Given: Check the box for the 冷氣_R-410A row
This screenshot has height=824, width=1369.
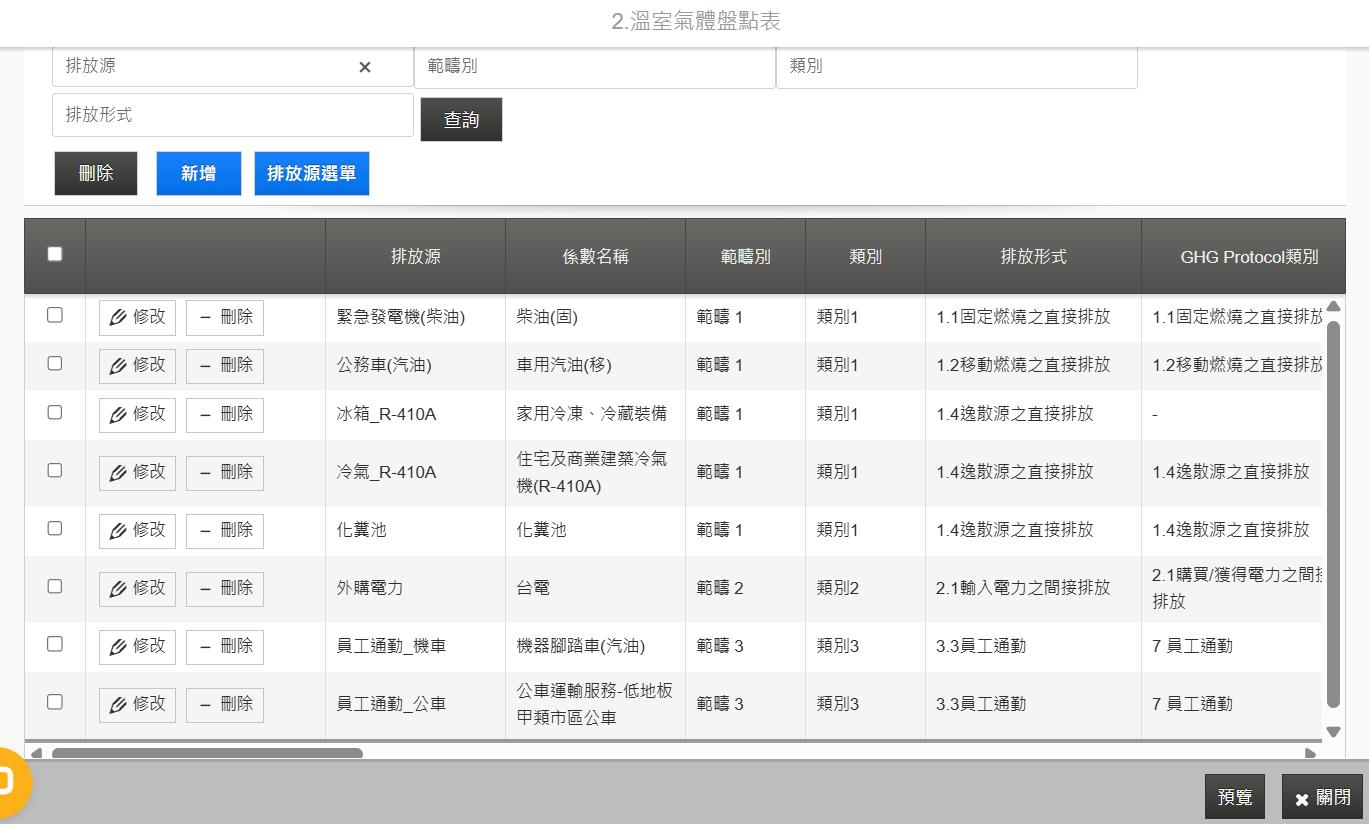Looking at the screenshot, I should (55, 470).
